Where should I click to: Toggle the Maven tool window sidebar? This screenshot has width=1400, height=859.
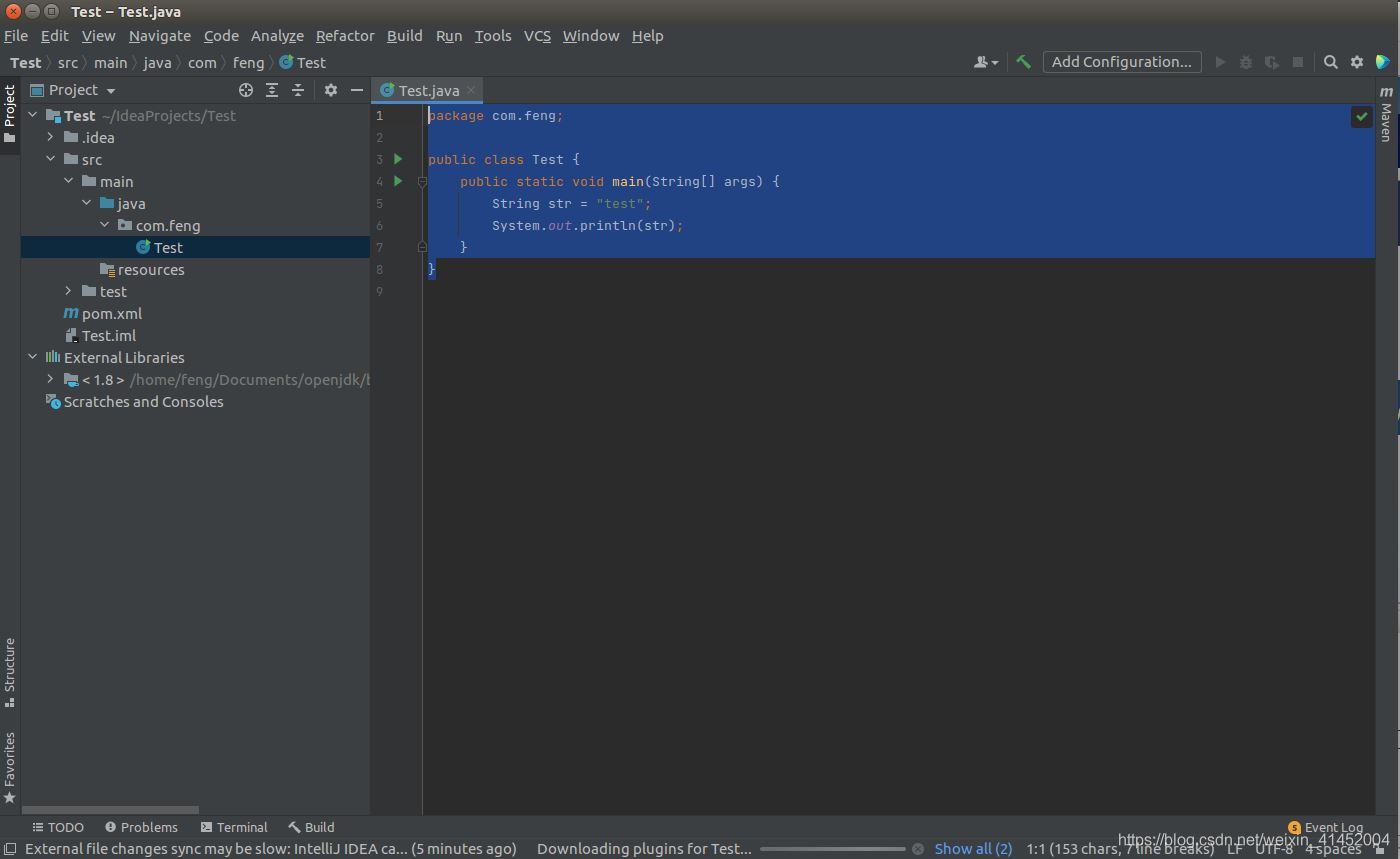point(1386,114)
